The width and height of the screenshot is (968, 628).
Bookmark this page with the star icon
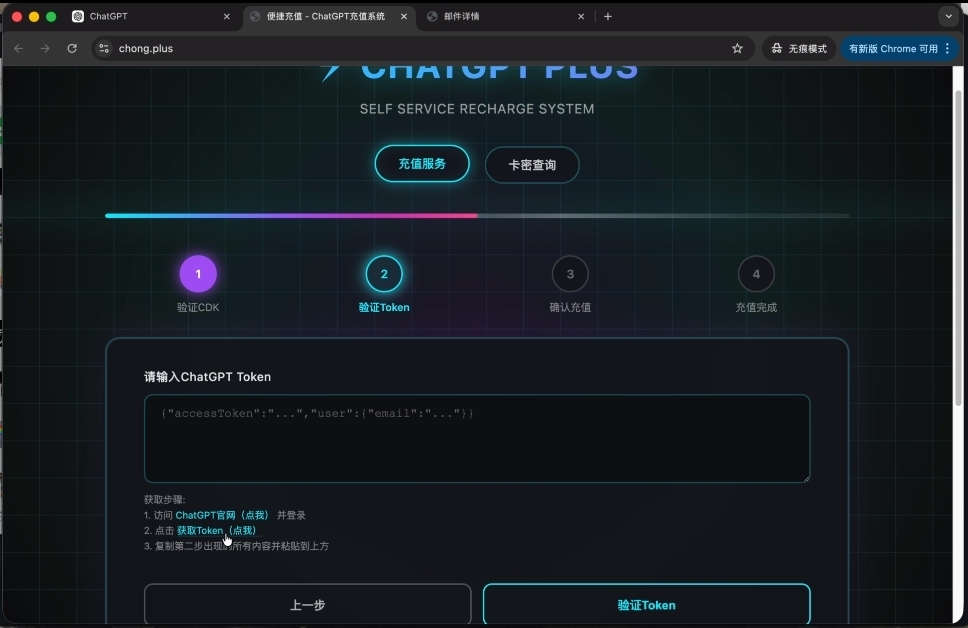(x=737, y=48)
